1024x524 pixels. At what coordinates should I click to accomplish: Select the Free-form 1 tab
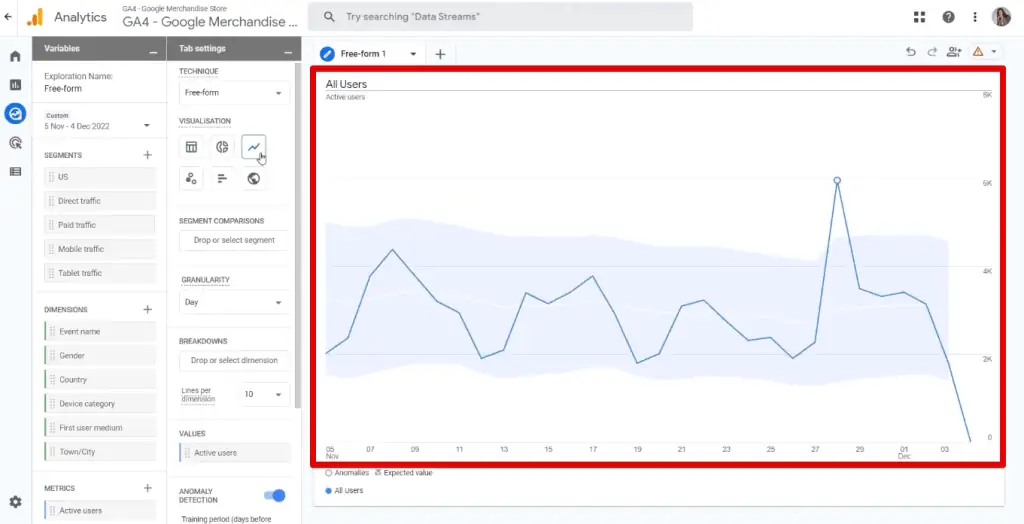coord(363,54)
